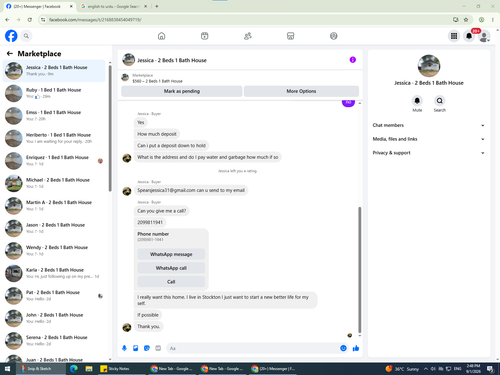Open Karla 2 Beds 1 Bath chat
The height and width of the screenshot is (375, 500).
[54, 273]
